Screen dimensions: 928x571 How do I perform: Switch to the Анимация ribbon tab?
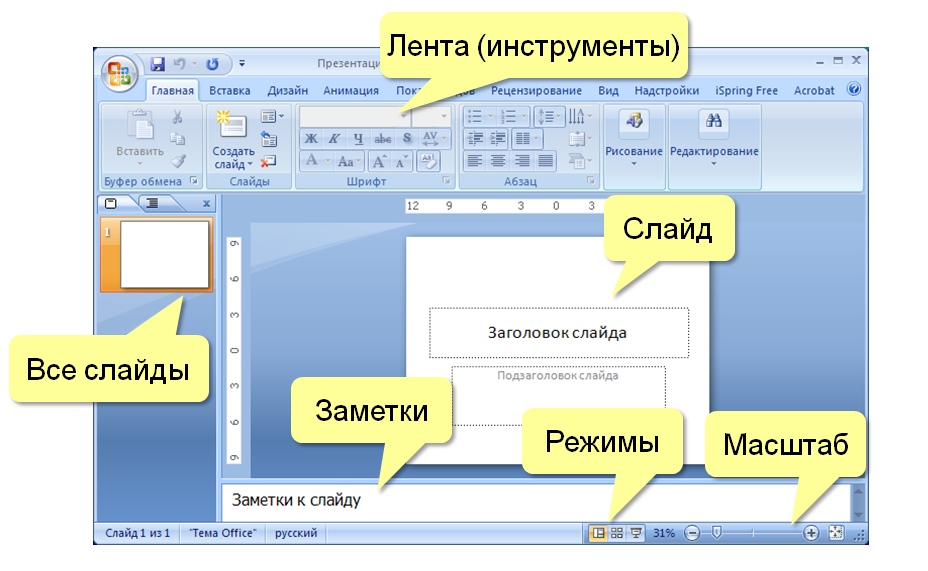[351, 91]
